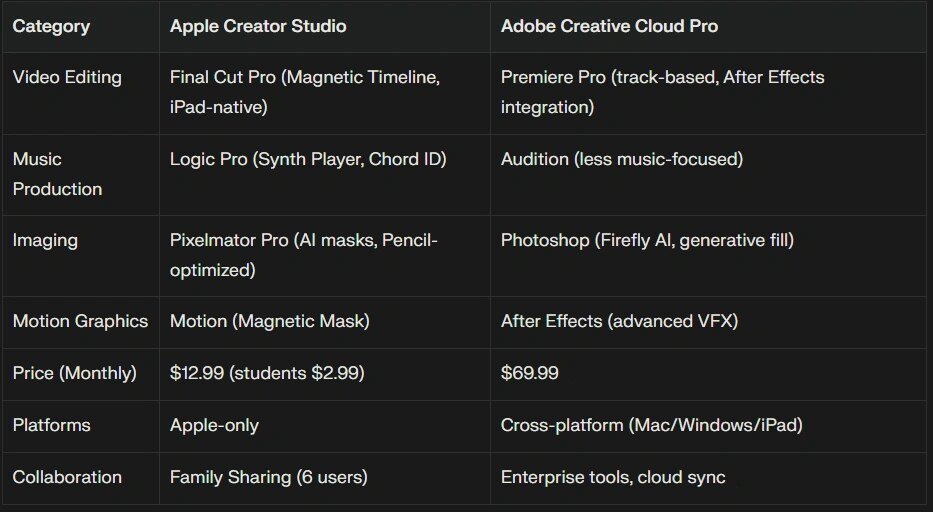
Task: Select the Motion Graphics row label
Action: pyautogui.click(x=80, y=321)
